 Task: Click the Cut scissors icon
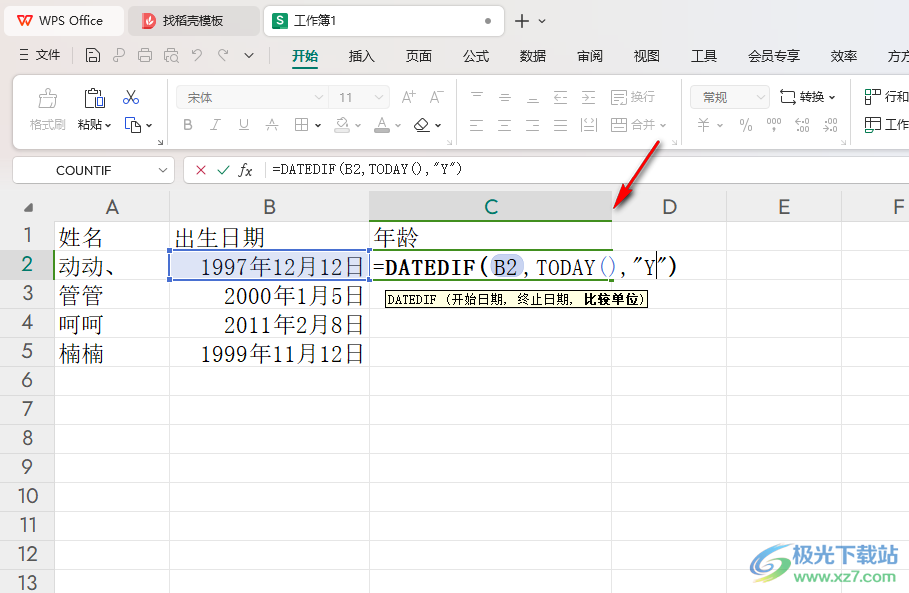[x=131, y=97]
